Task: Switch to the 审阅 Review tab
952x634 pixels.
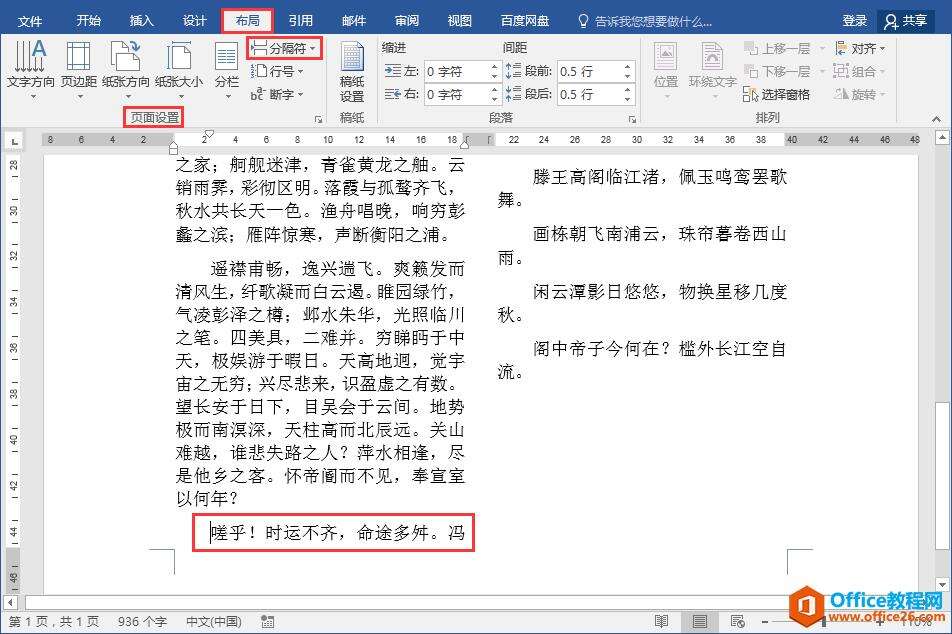Action: tap(406, 21)
